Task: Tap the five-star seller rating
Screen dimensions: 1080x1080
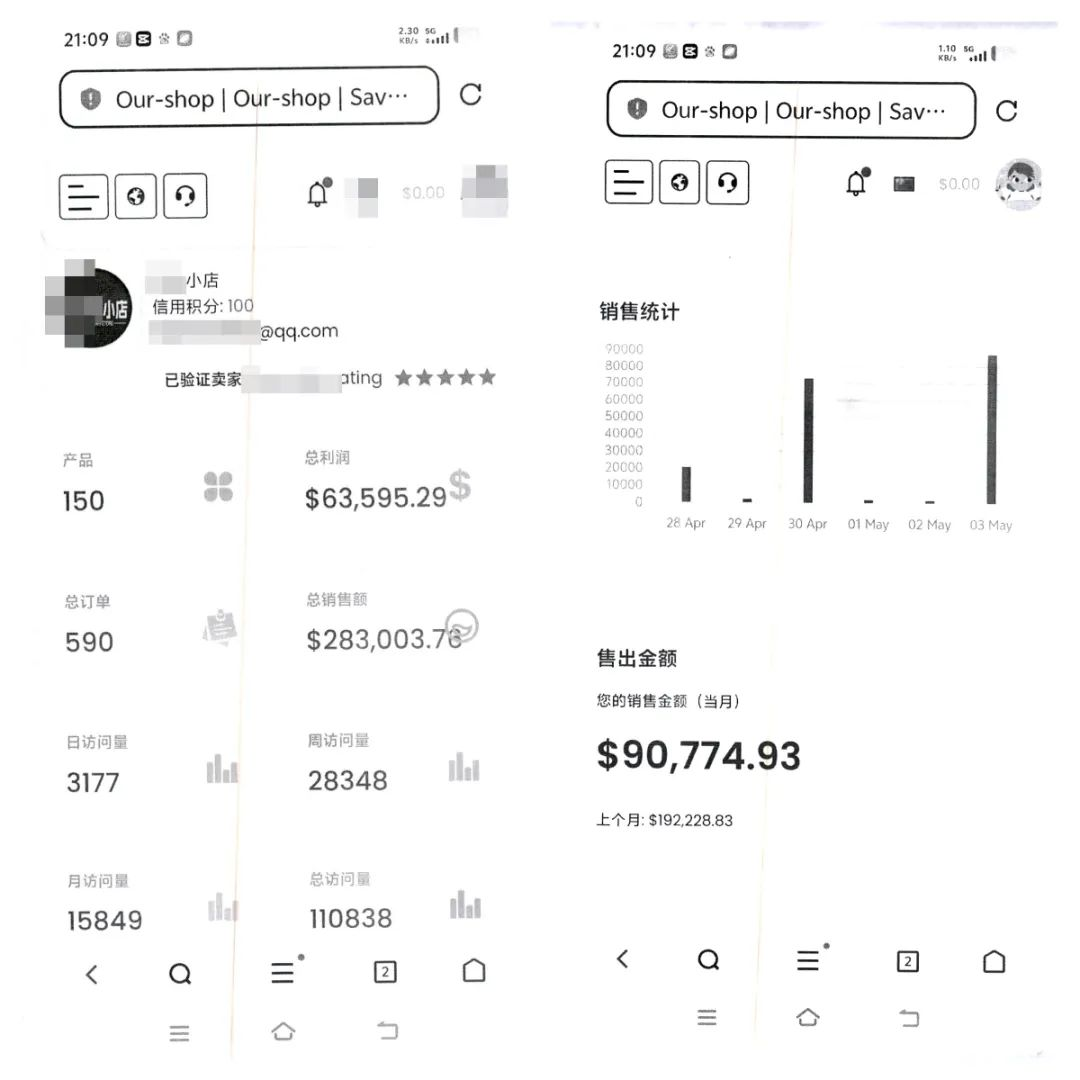Action: click(x=445, y=377)
